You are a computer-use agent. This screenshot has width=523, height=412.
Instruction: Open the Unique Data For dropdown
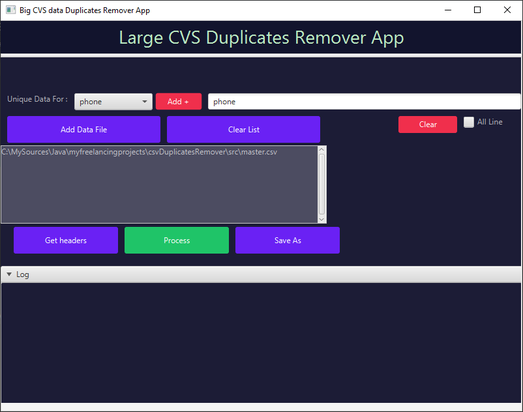113,101
